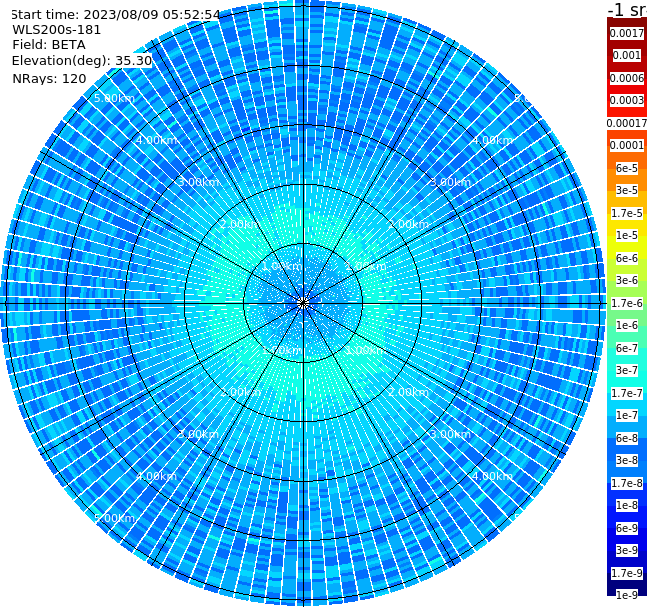Click the 3e-9 color scale value
This screenshot has height=607, width=647.
627,550
